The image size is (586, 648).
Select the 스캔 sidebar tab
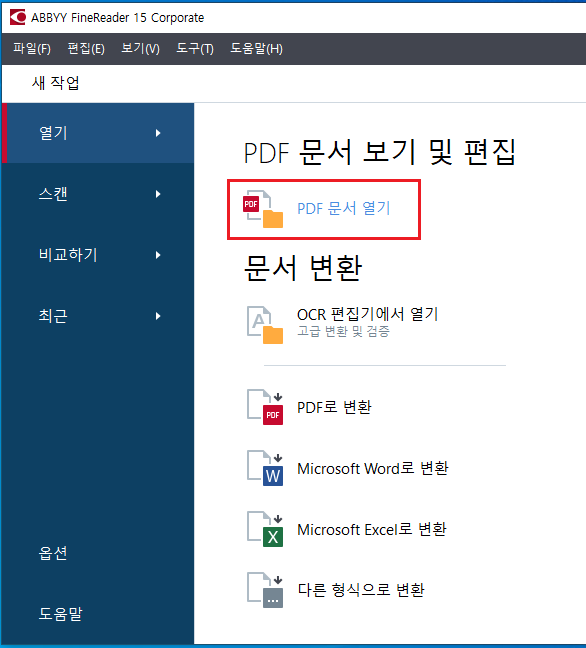(98, 194)
